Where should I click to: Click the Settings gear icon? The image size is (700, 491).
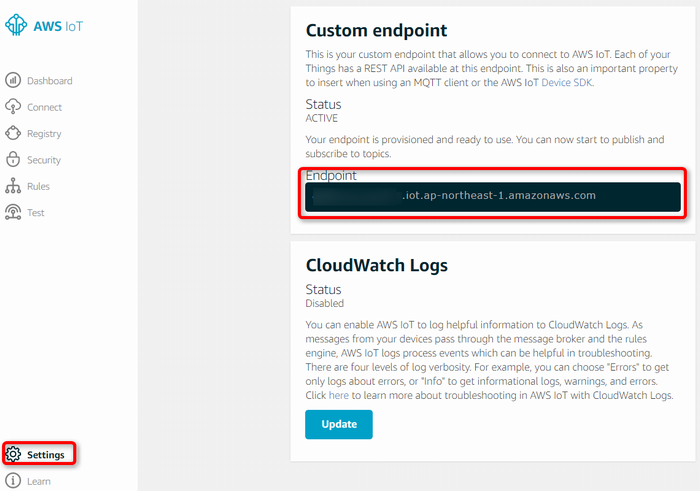pos(13,454)
